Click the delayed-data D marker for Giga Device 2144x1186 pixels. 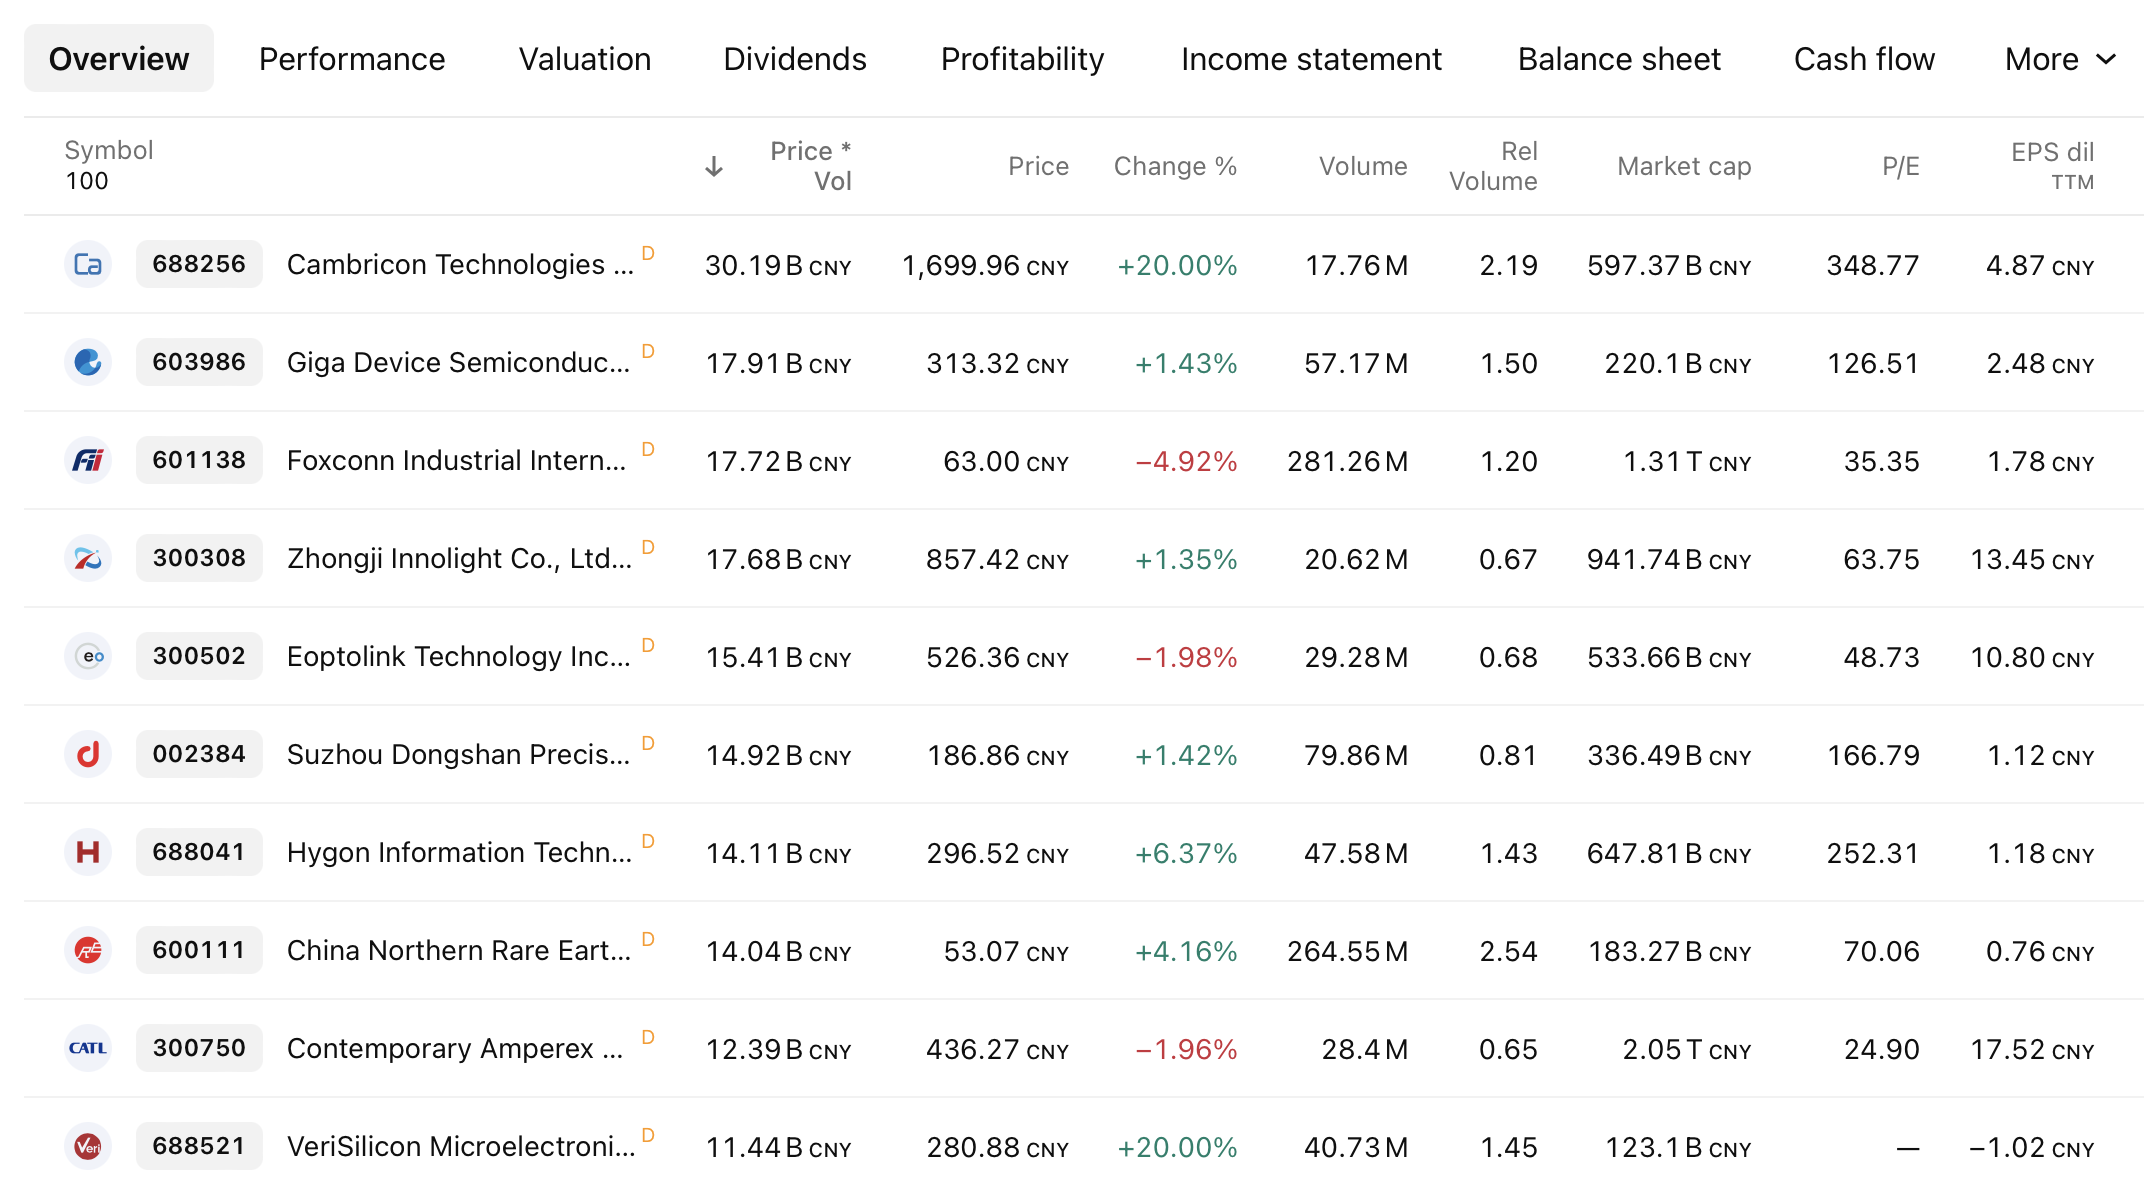(648, 351)
